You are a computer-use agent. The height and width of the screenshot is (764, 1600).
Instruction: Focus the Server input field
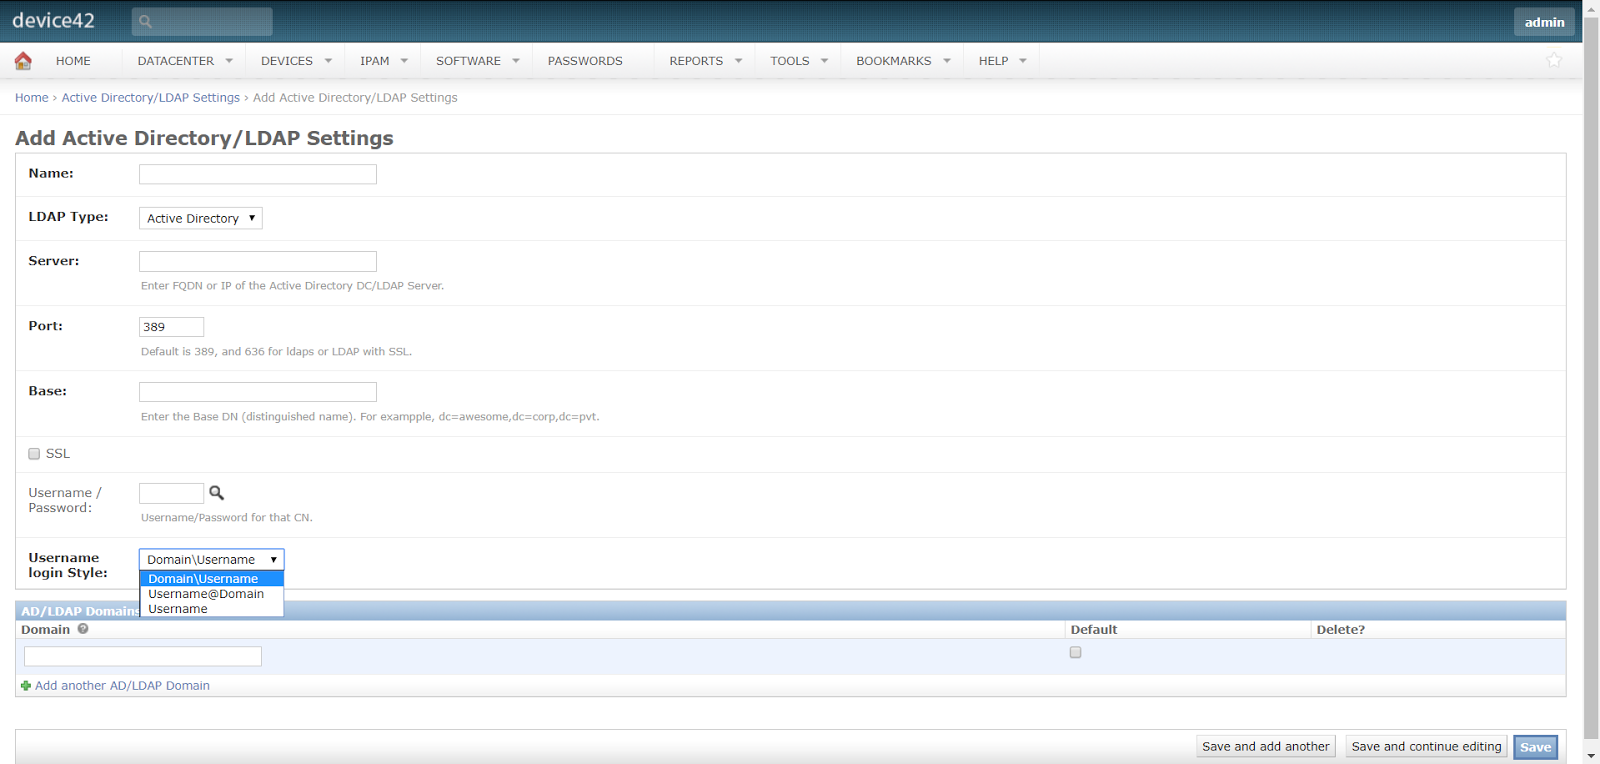(x=257, y=262)
